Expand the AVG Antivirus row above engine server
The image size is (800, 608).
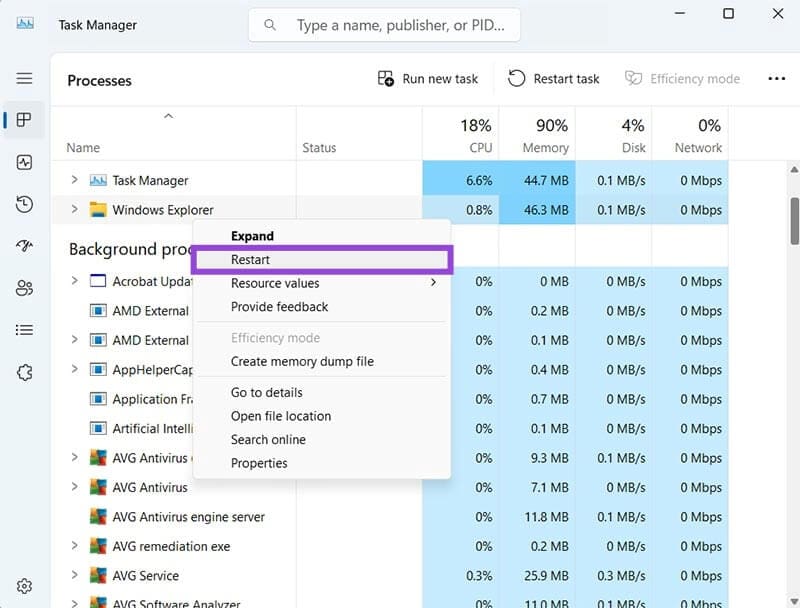tap(74, 487)
